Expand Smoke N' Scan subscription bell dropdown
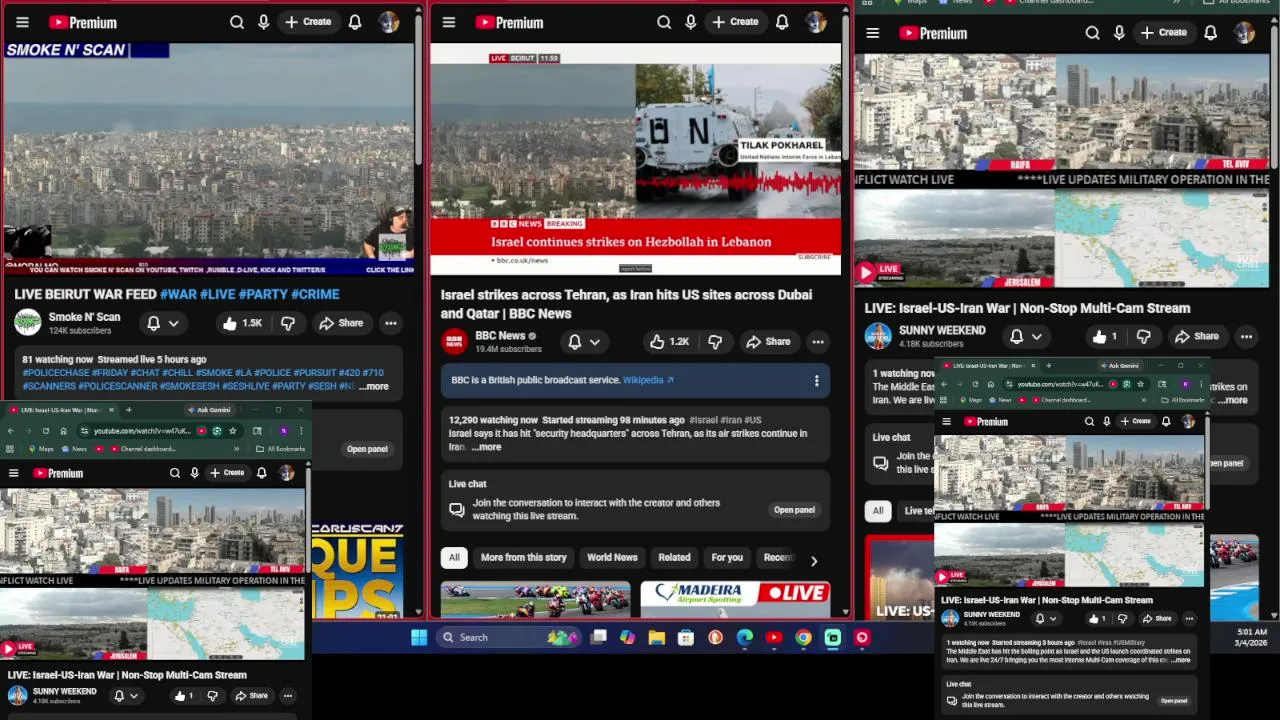The image size is (1280, 720). [x=163, y=323]
